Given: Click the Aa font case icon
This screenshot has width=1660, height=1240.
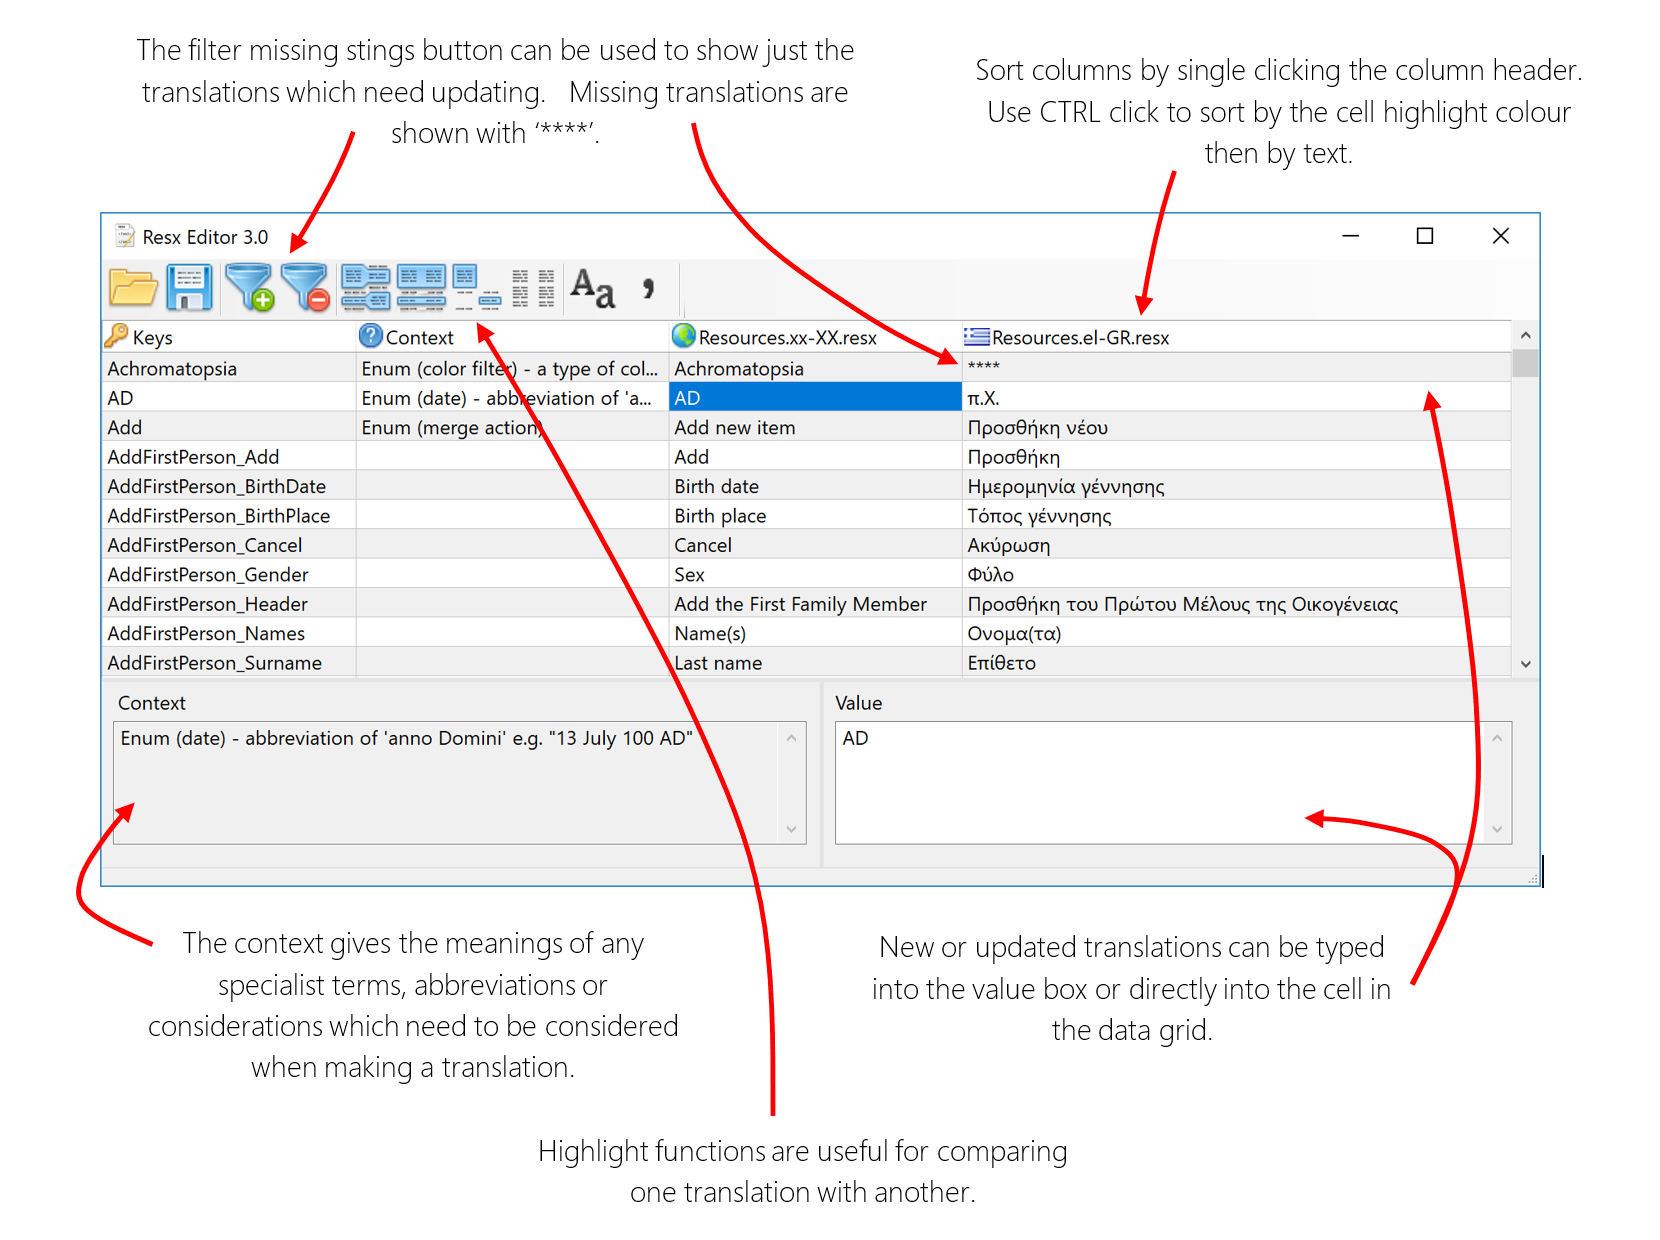Looking at the screenshot, I should pos(593,288).
